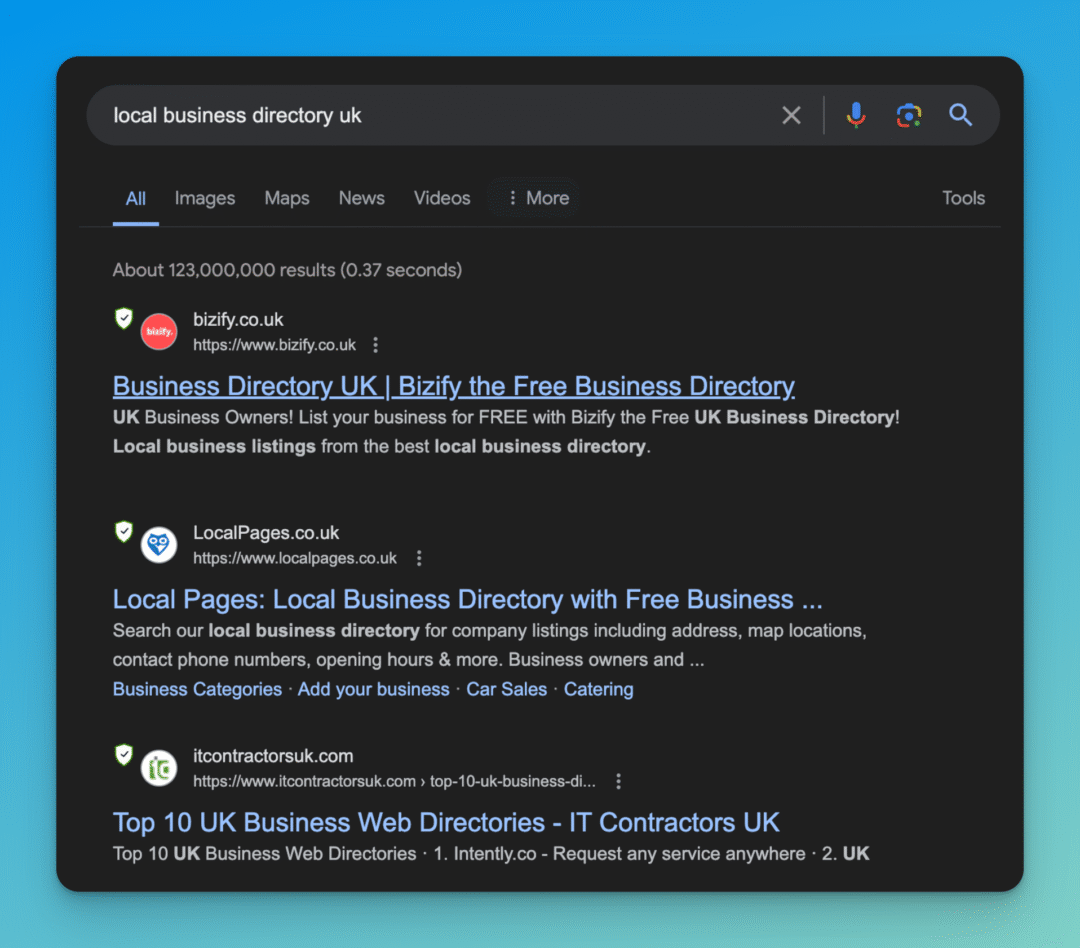Expand the More search filters menu
This screenshot has width=1080, height=948.
point(538,198)
